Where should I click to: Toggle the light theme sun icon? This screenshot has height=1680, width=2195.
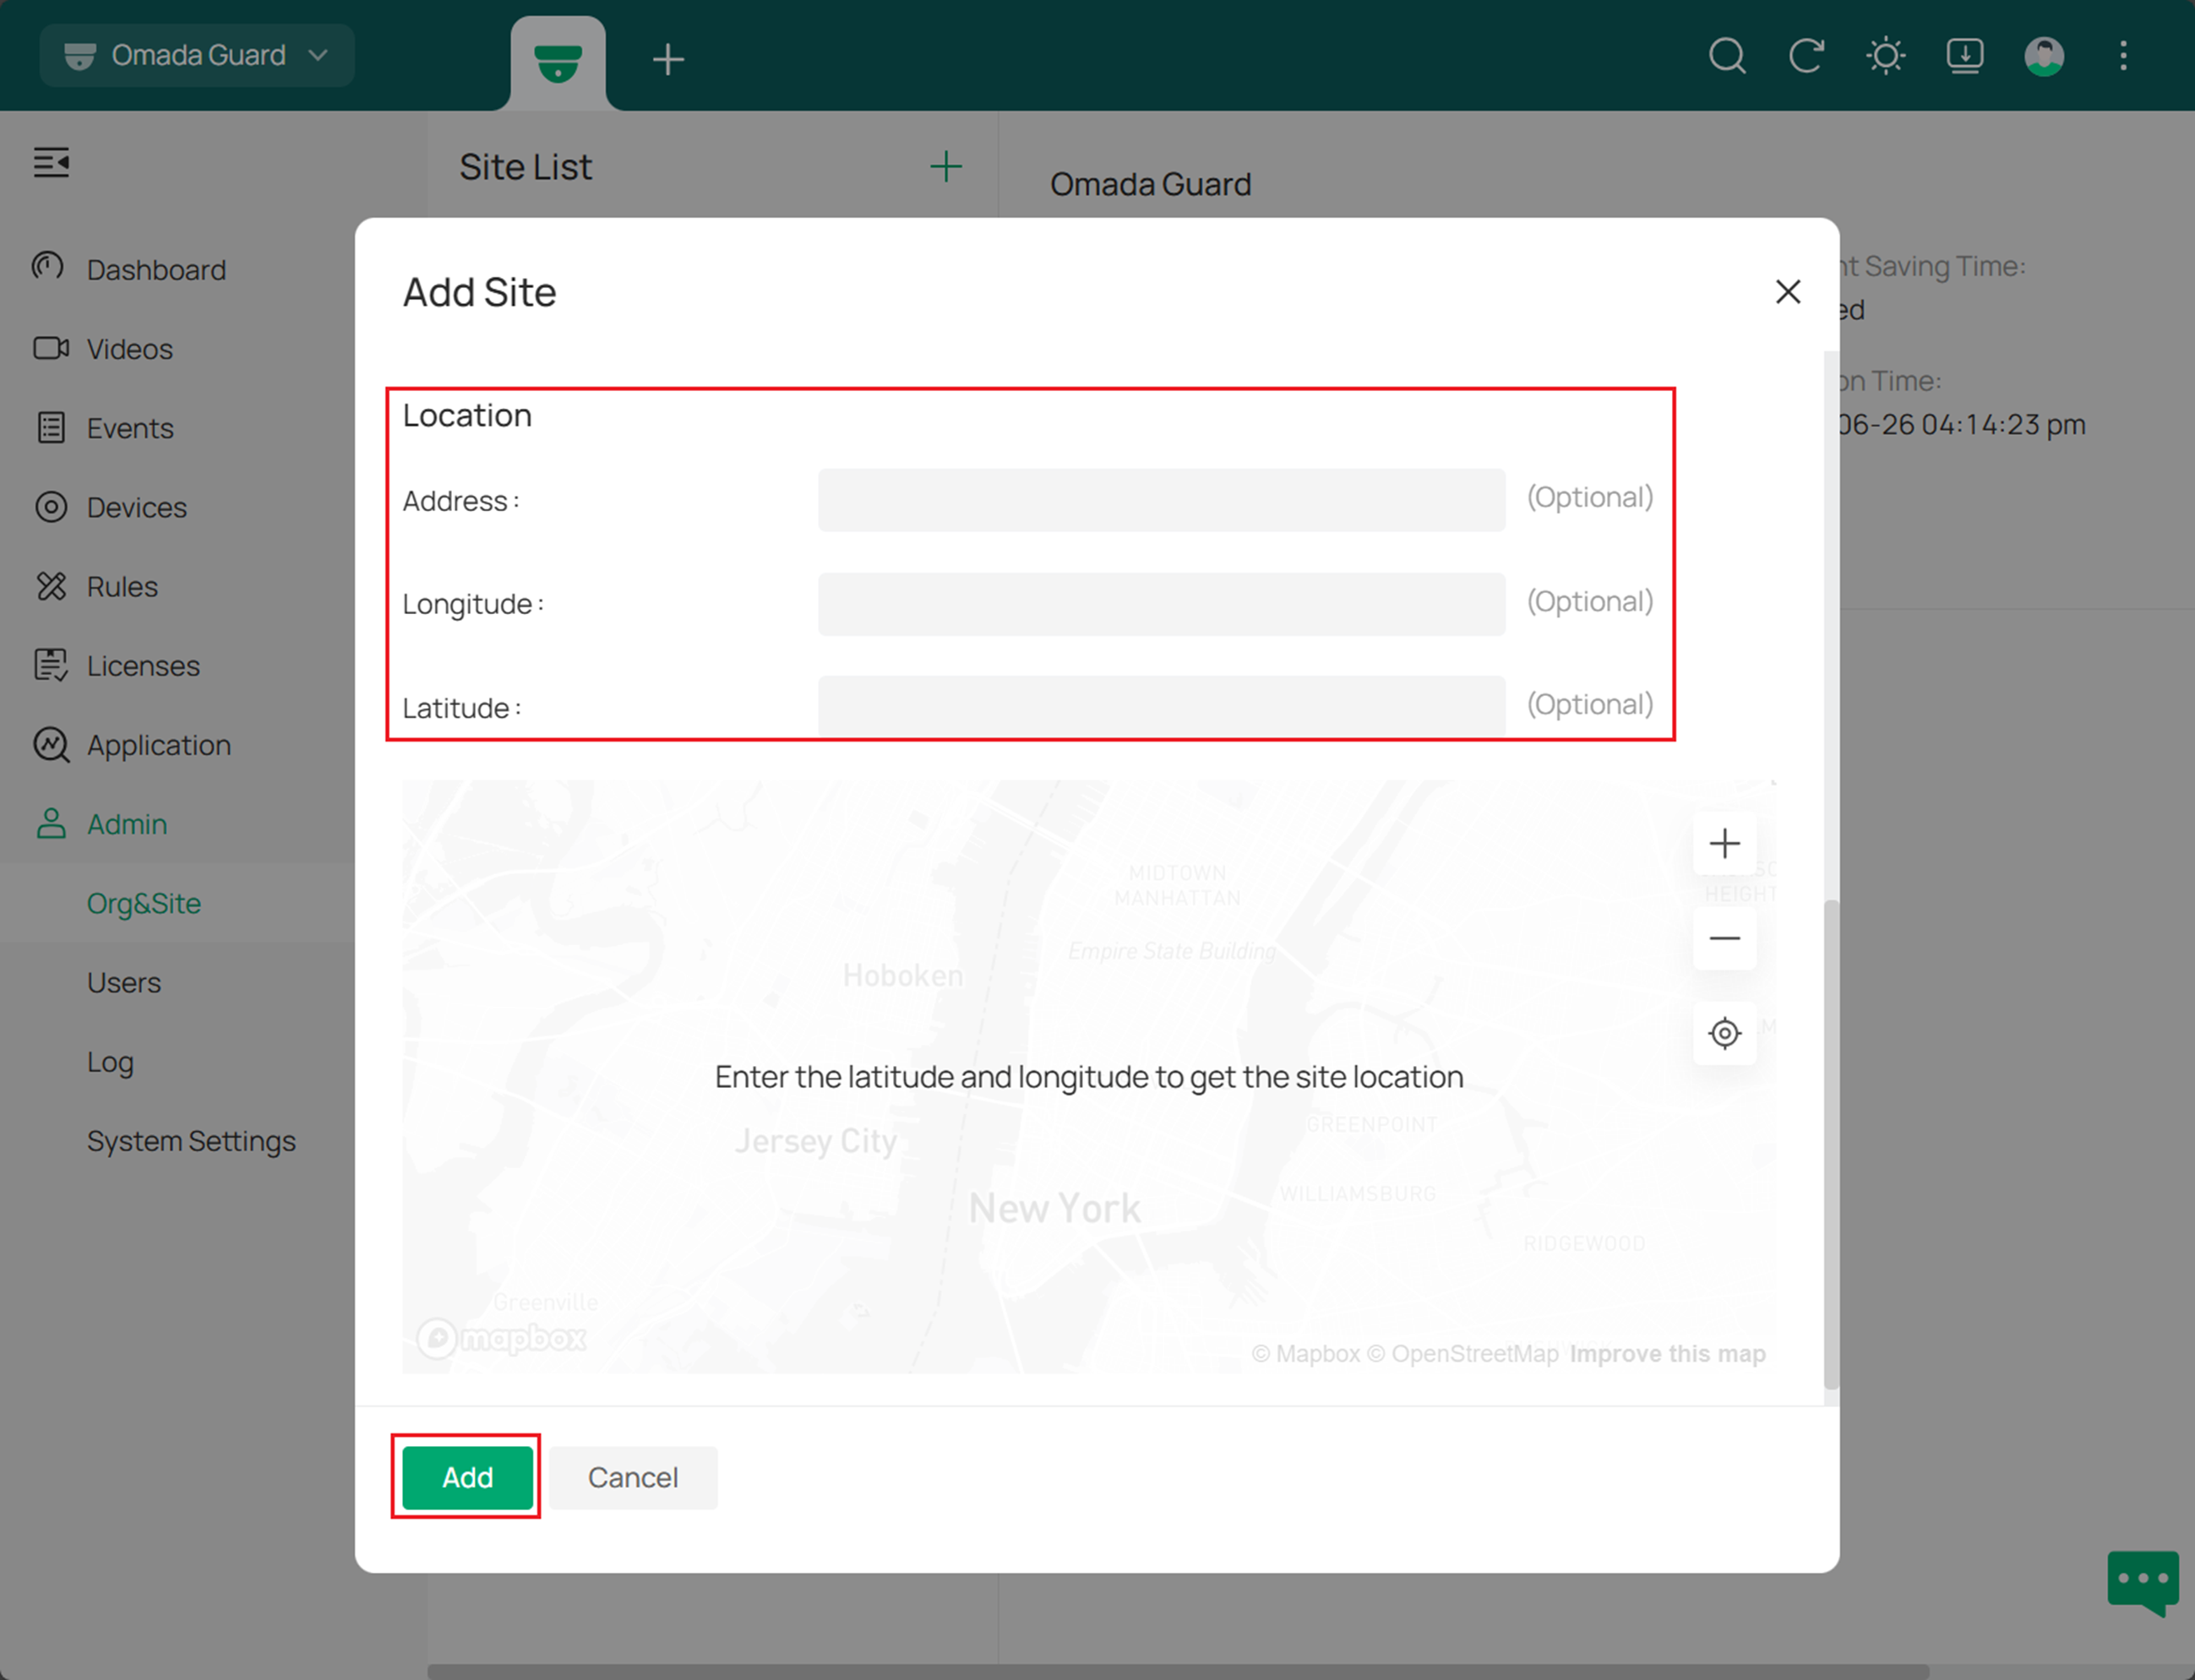pos(1885,56)
